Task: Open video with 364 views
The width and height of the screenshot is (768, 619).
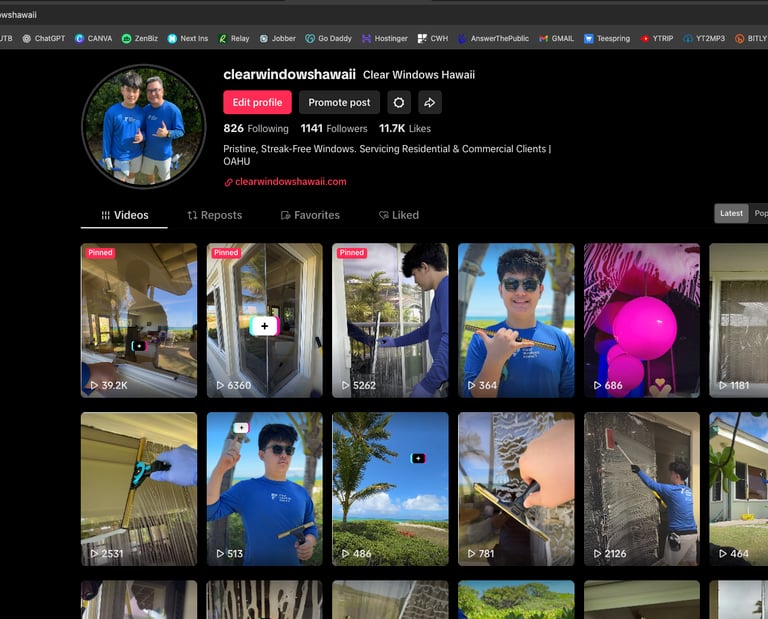Action: point(516,320)
